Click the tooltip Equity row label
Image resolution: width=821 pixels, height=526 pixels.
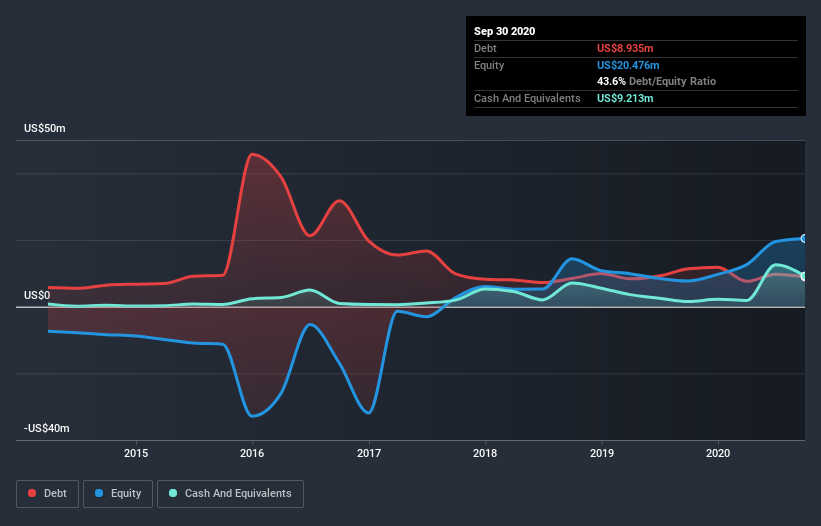[489, 65]
